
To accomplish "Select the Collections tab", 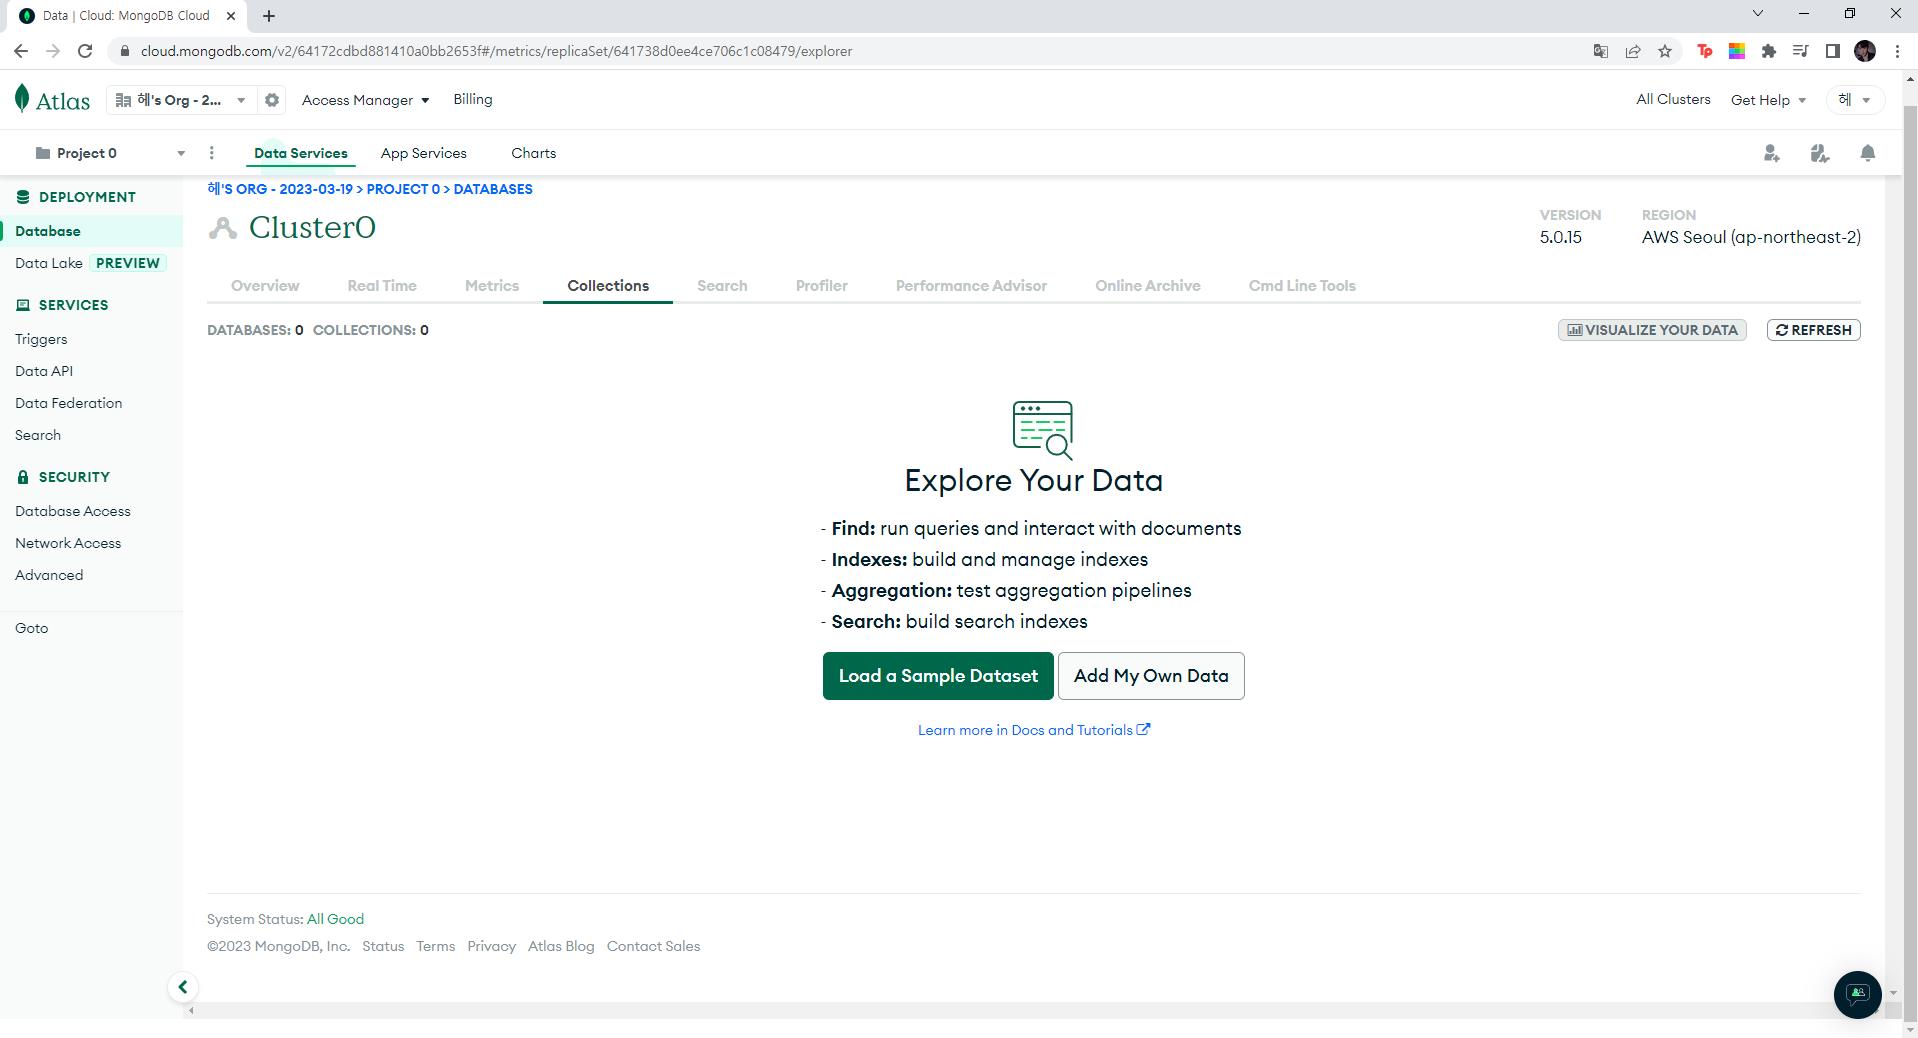I will (x=608, y=286).
